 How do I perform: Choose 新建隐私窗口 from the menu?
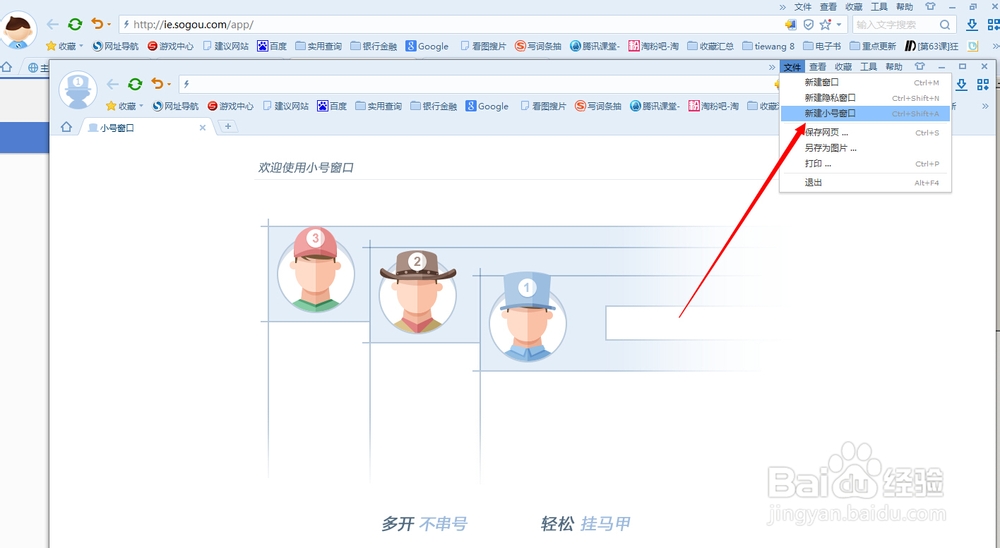865,98
